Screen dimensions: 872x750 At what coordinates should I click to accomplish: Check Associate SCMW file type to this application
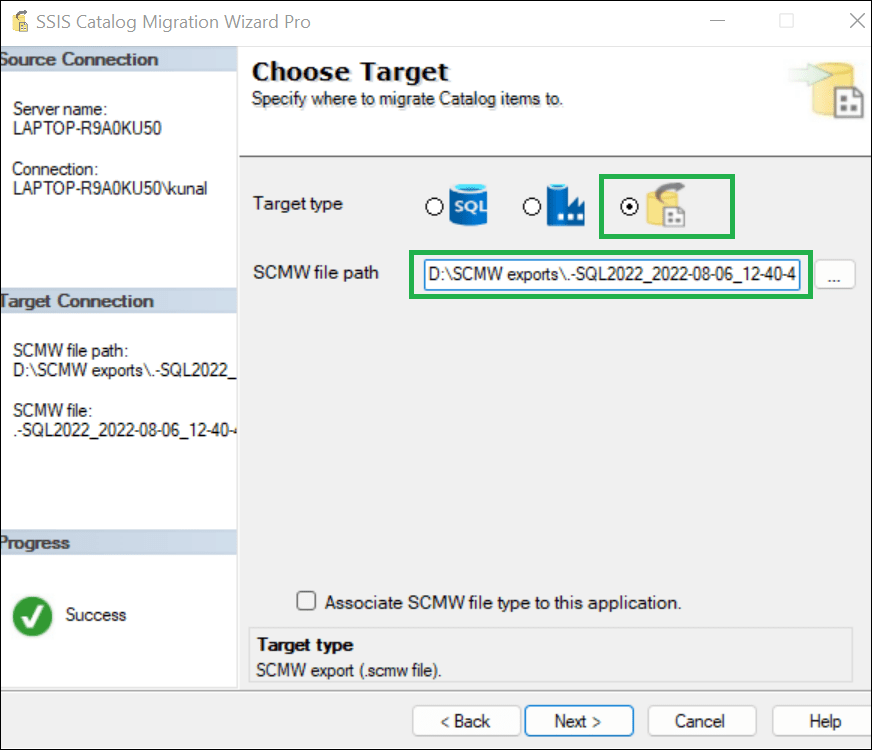point(306,601)
